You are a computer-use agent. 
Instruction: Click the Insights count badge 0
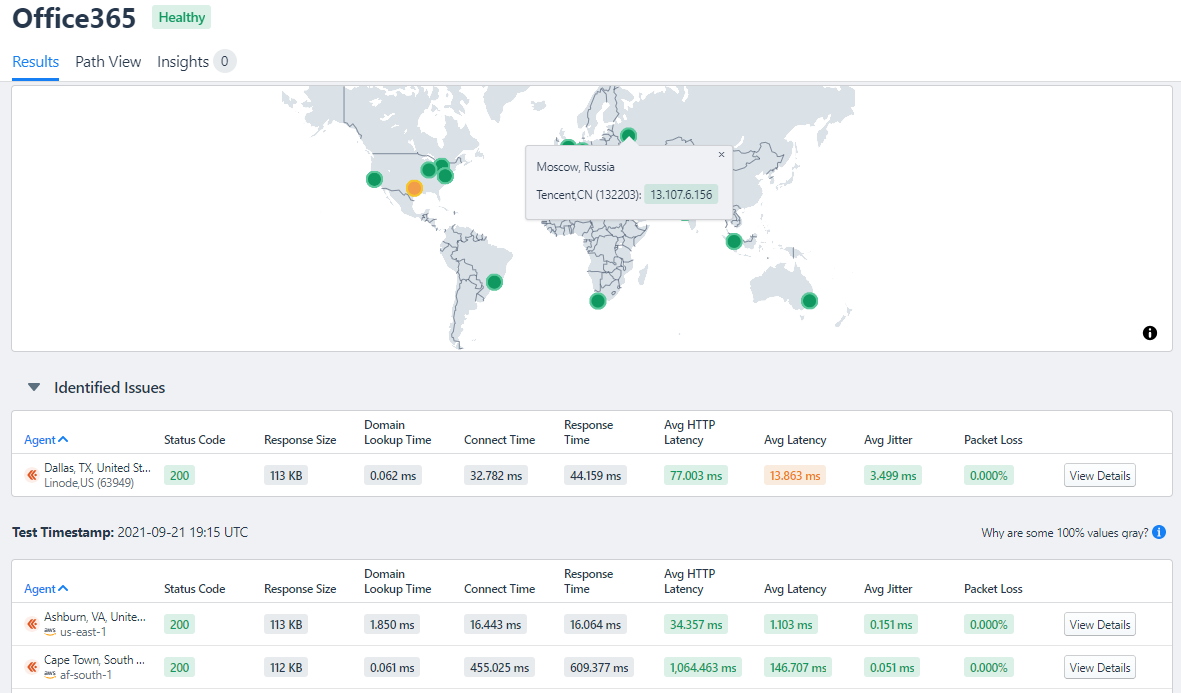pyautogui.click(x=224, y=61)
